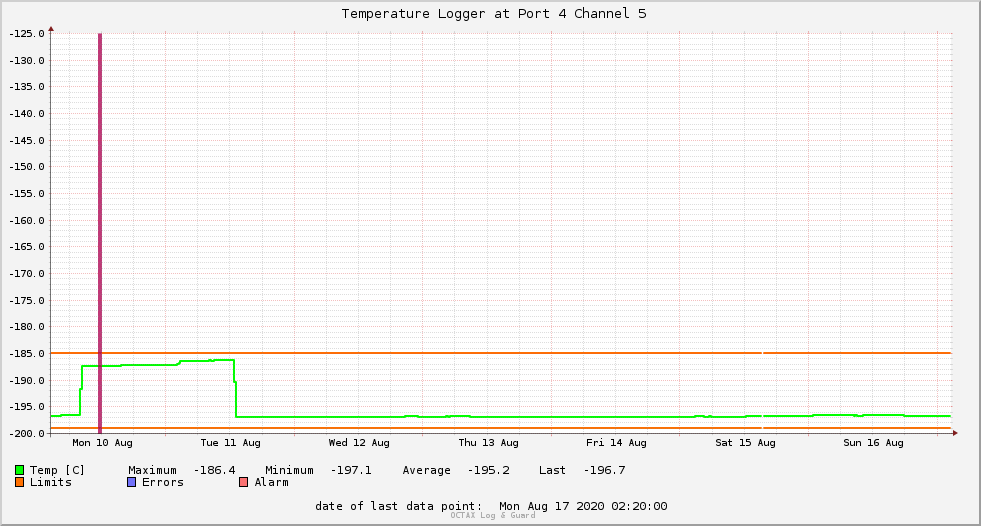Image resolution: width=981 pixels, height=526 pixels.
Task: Click the 'Tue 11 Aug' x-axis label
Action: [230, 443]
